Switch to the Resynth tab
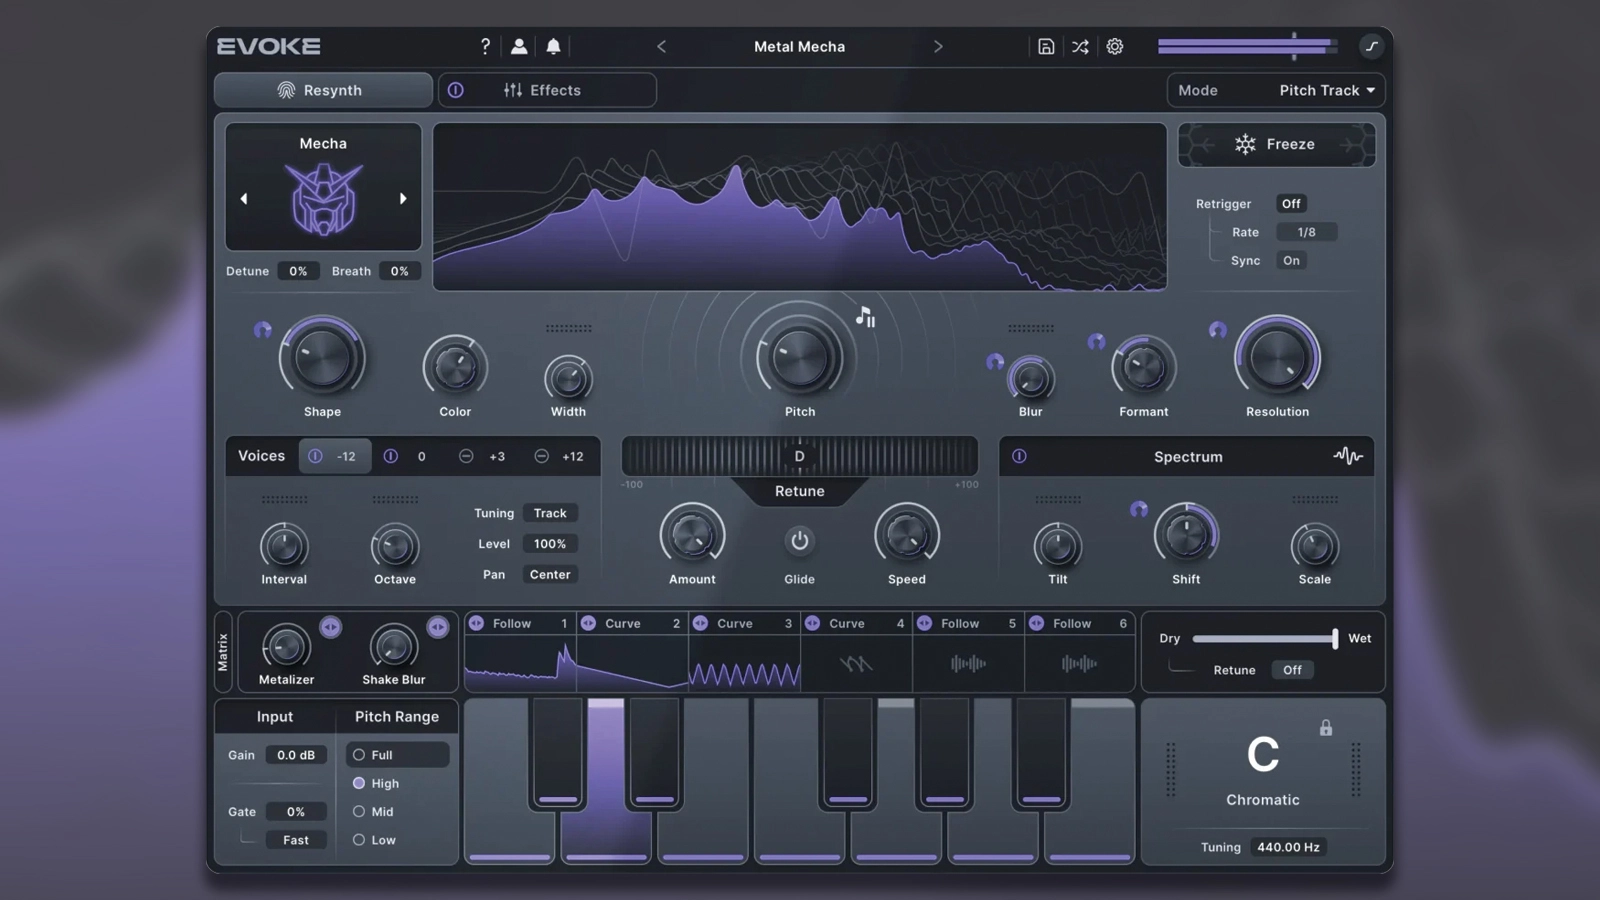The width and height of the screenshot is (1600, 900). 323,90
